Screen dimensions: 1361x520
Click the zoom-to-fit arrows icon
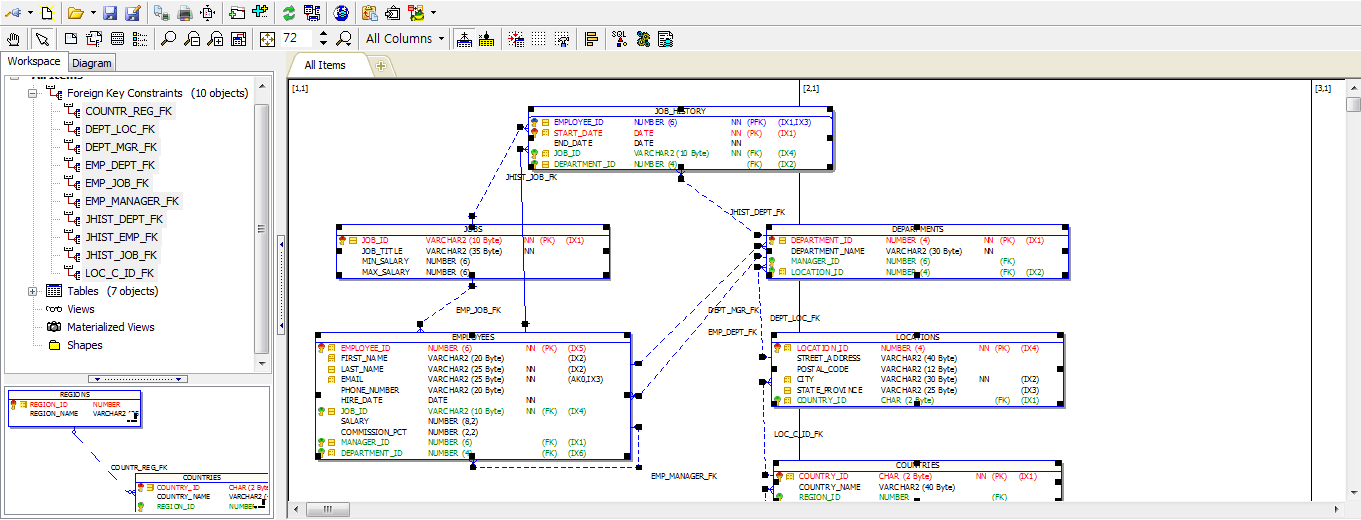(x=267, y=39)
